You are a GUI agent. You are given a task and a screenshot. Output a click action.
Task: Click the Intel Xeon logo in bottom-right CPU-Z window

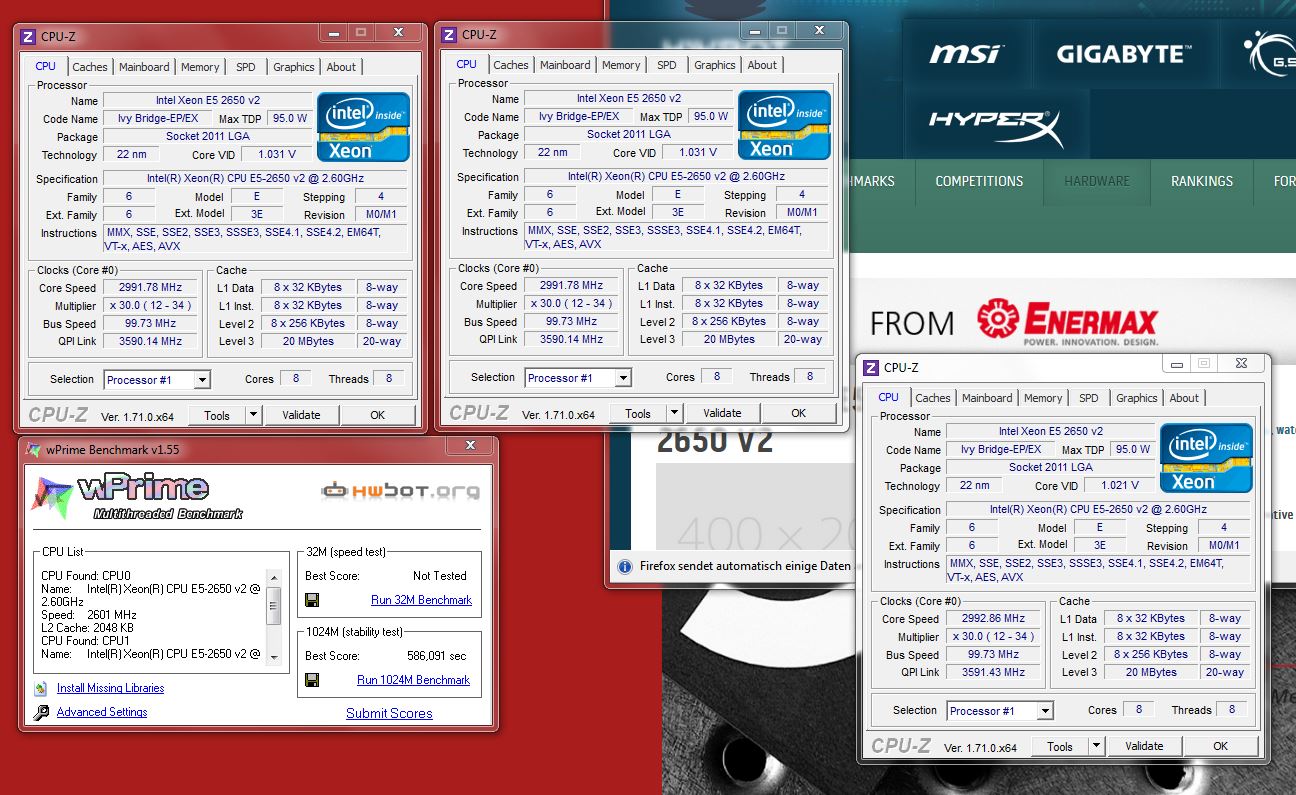pyautogui.click(x=1206, y=458)
